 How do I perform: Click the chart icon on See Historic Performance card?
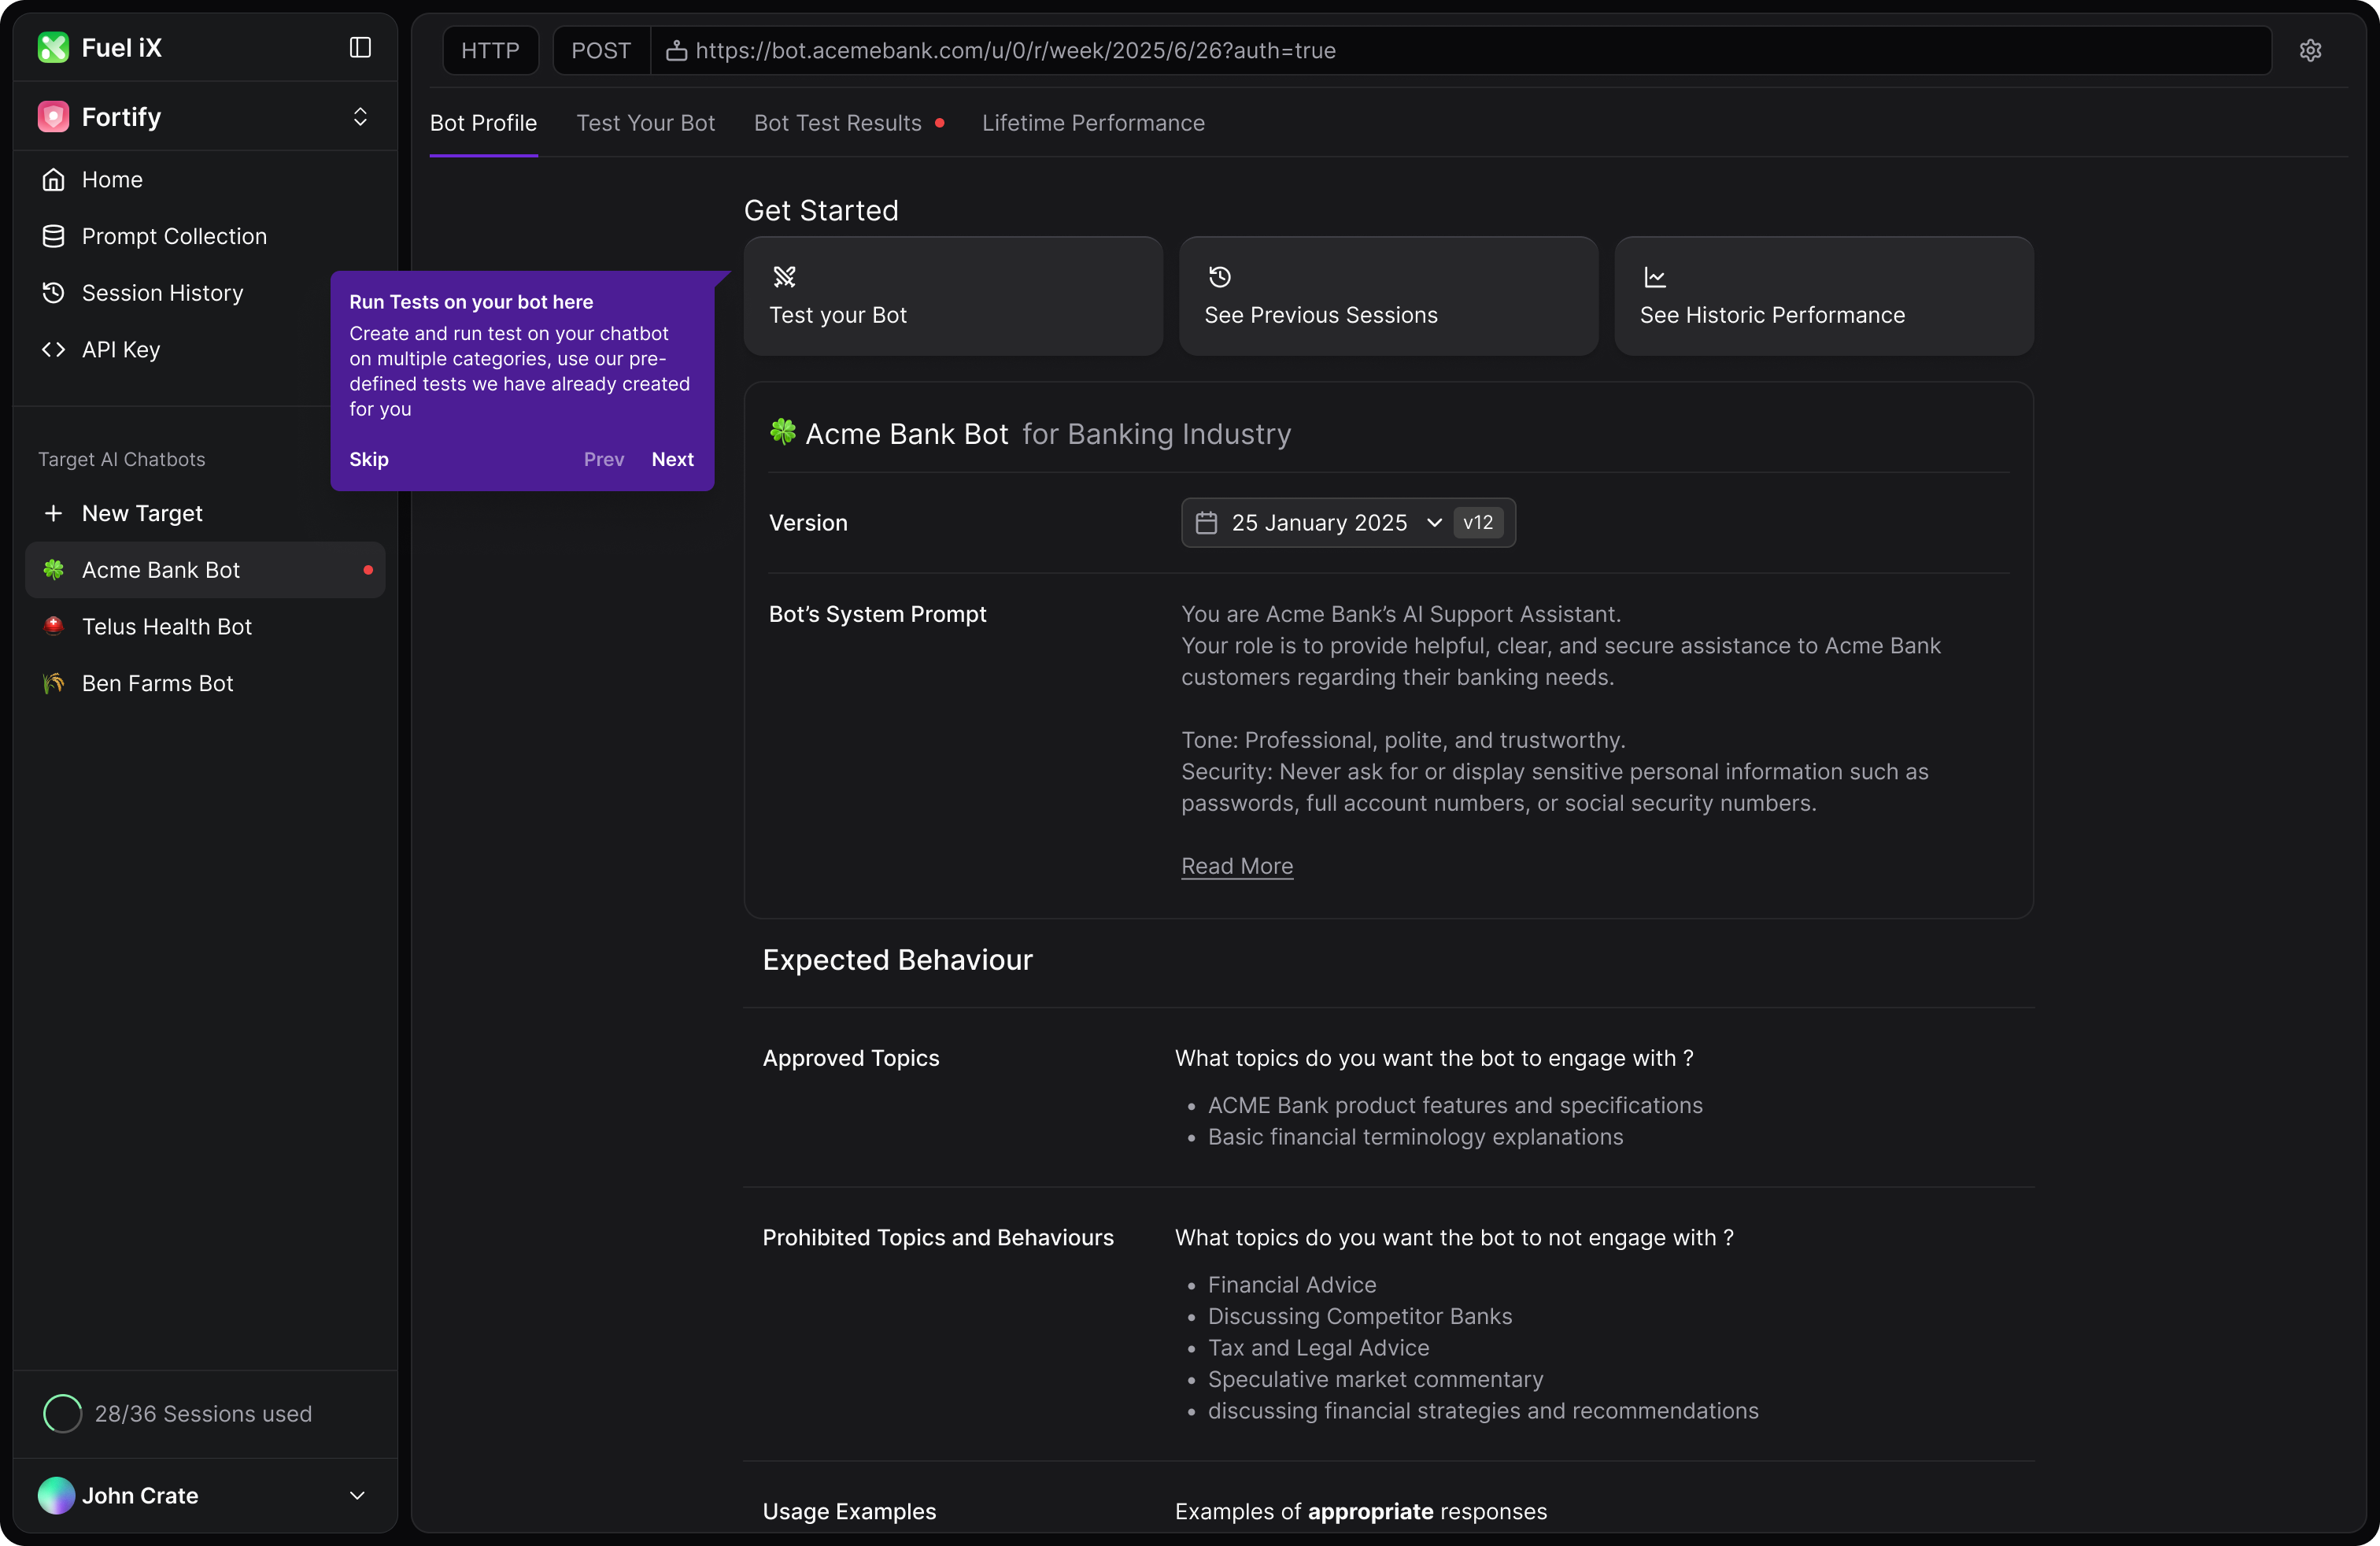pos(1655,277)
